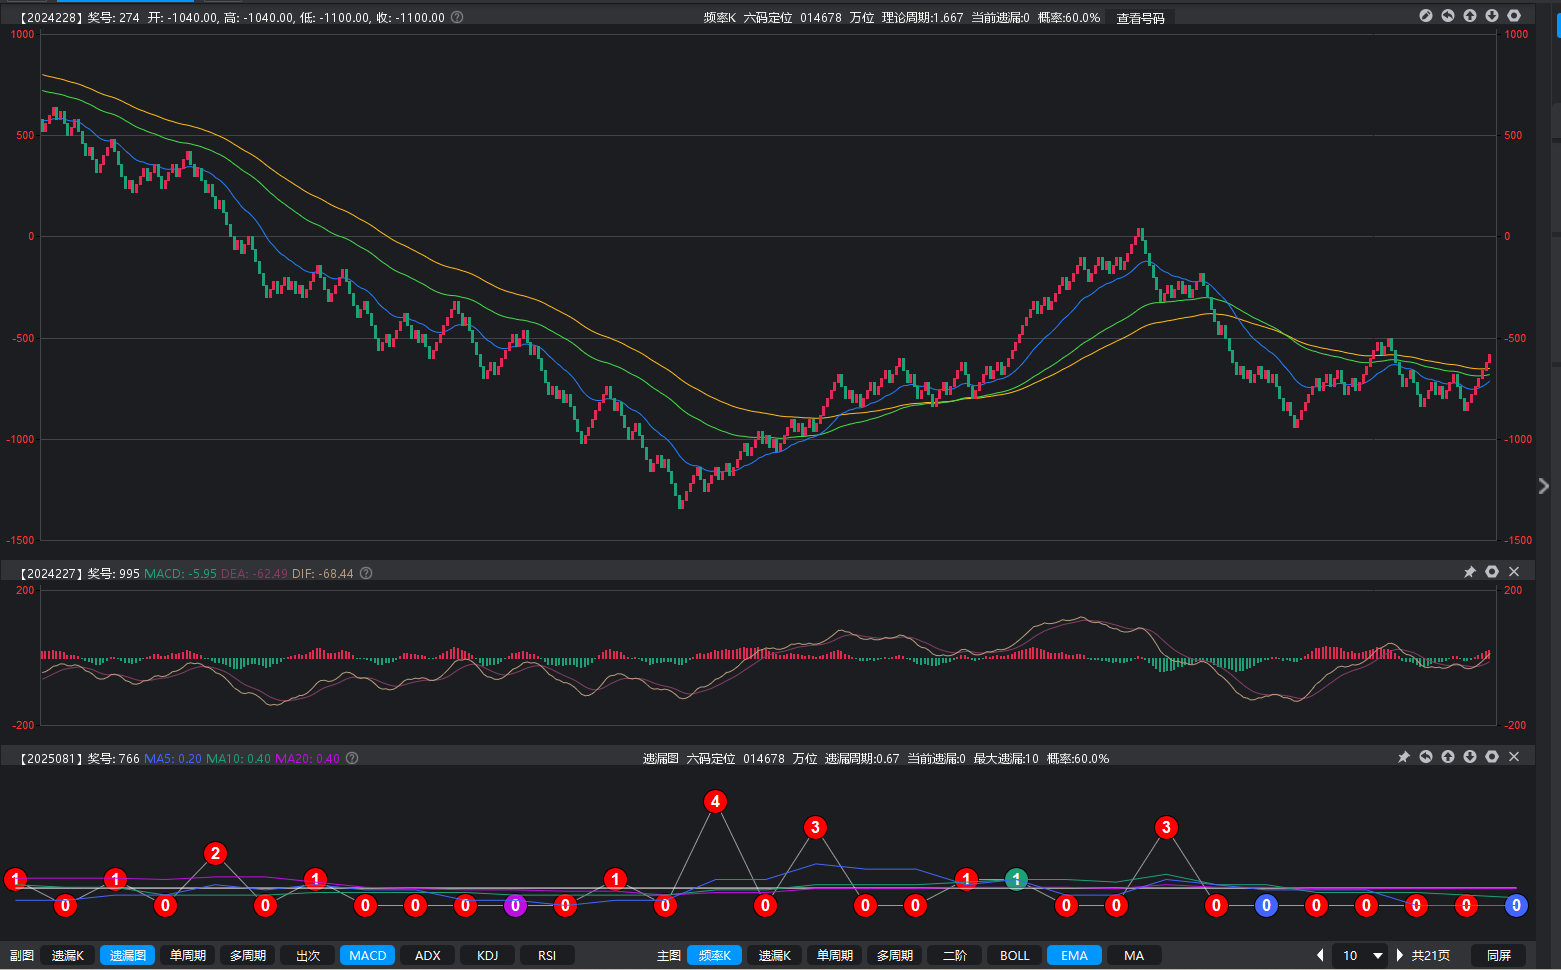Go to next page arrow
The image size is (1561, 970).
click(x=1400, y=955)
